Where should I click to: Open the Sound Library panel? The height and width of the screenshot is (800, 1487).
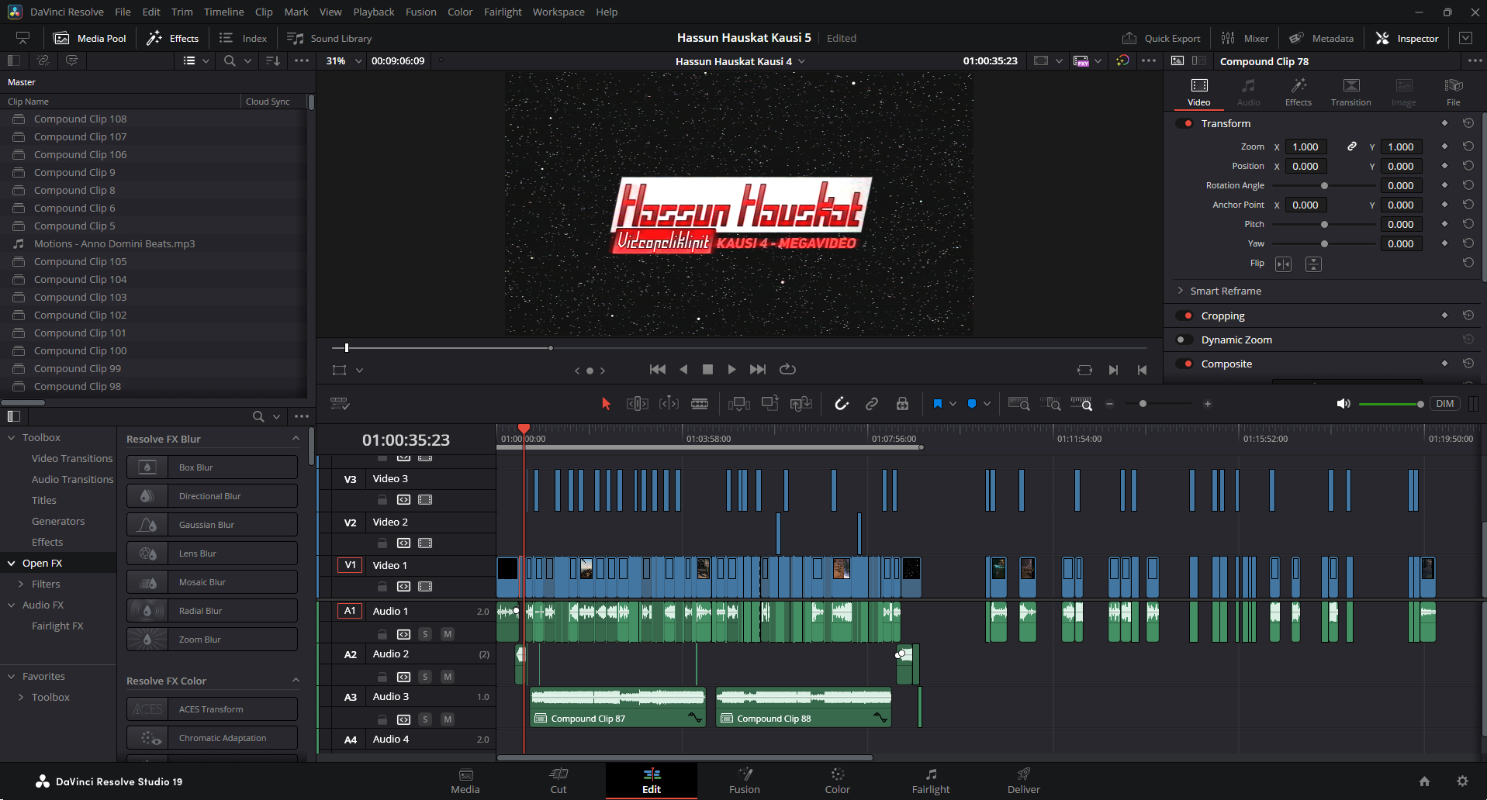click(x=329, y=38)
